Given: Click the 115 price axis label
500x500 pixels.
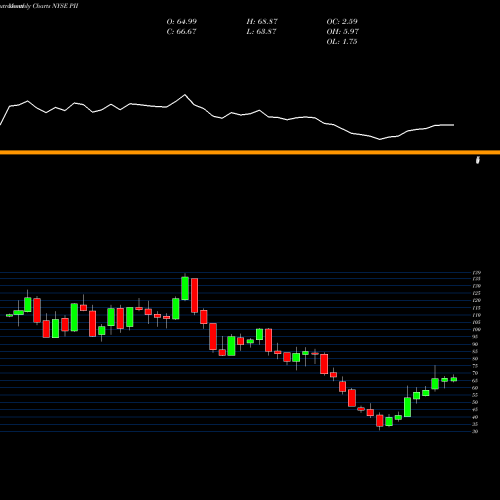Looking at the screenshot, I should (477, 308).
